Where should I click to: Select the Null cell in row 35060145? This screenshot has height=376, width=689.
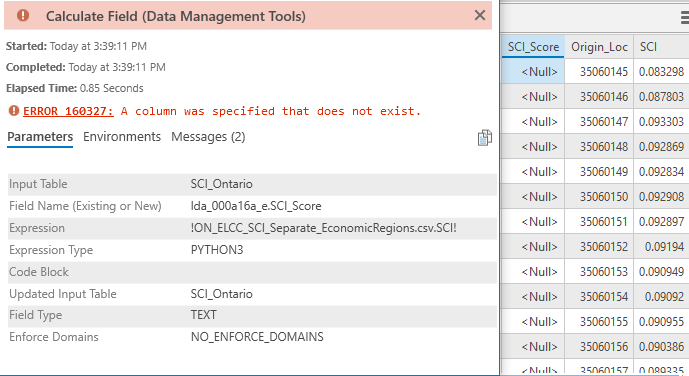pyautogui.click(x=533, y=72)
